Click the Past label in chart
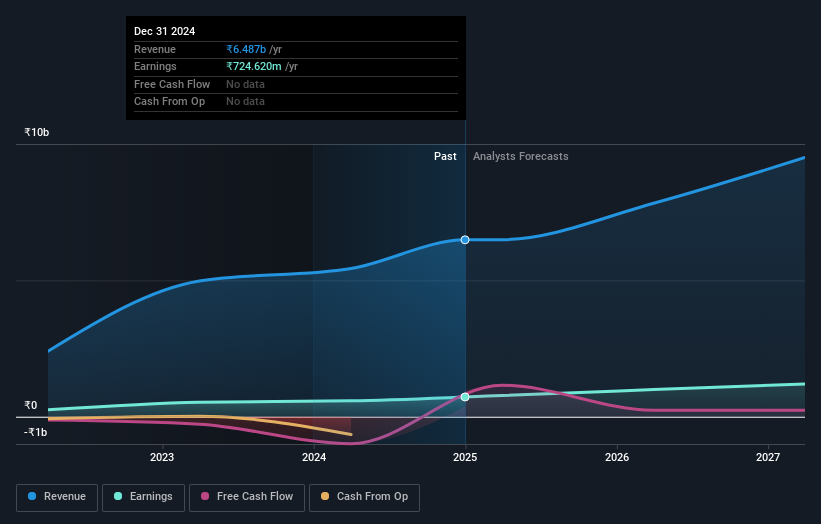Image resolution: width=821 pixels, height=524 pixels. pyautogui.click(x=445, y=156)
